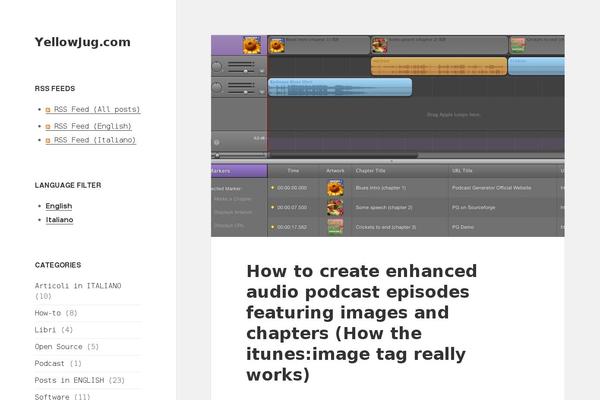Viewport: 600px width, 400px height.
Task: Open the "How to create enhanced audio podcast episodes" post title
Action: click(362, 323)
